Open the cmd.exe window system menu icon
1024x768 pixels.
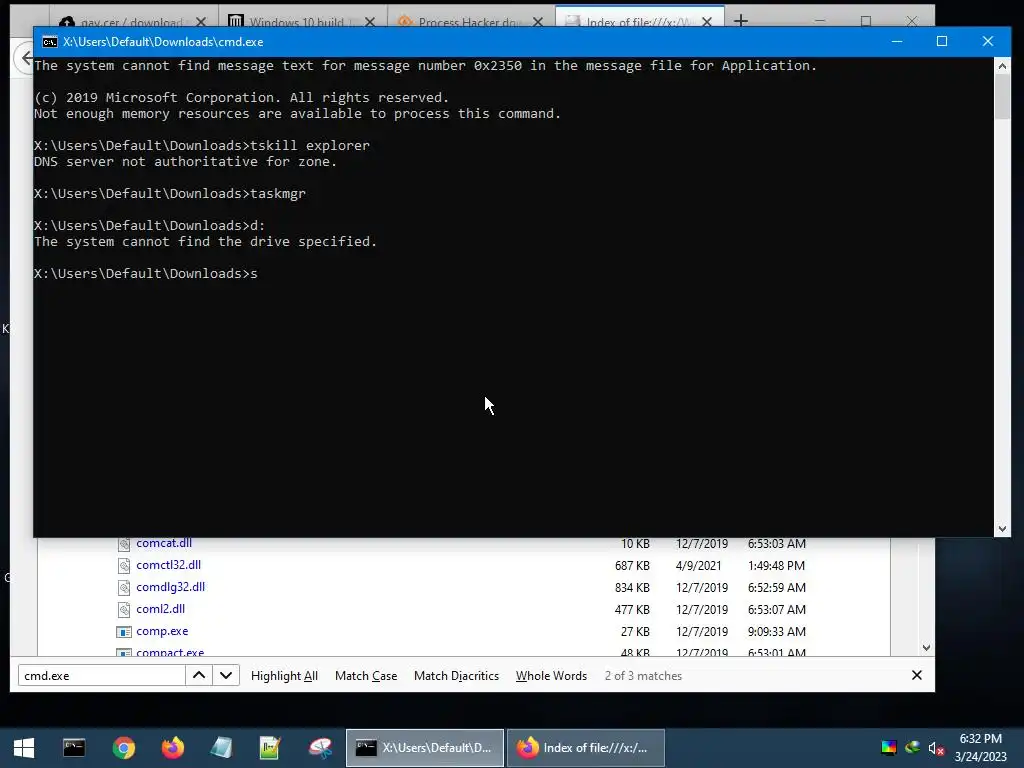point(49,42)
